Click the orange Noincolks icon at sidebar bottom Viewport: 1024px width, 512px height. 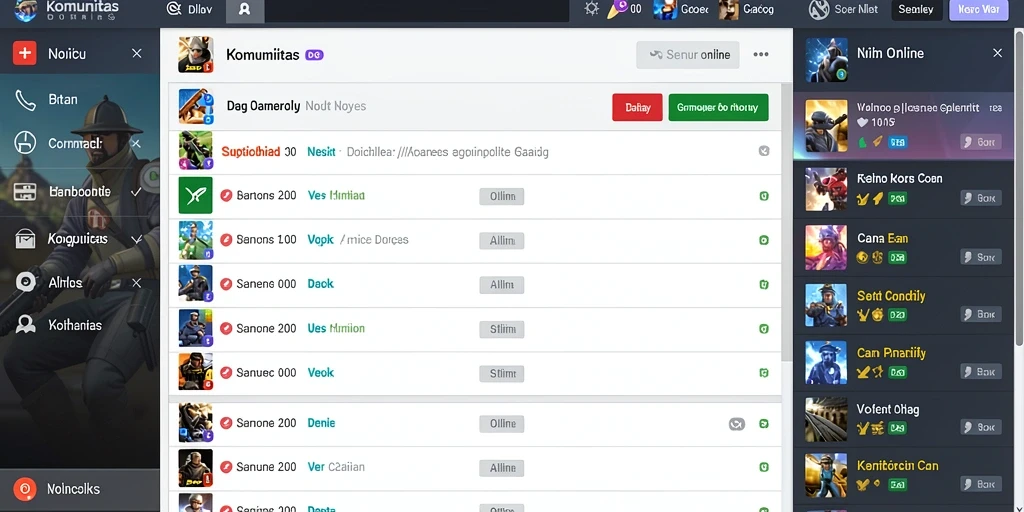pos(25,488)
